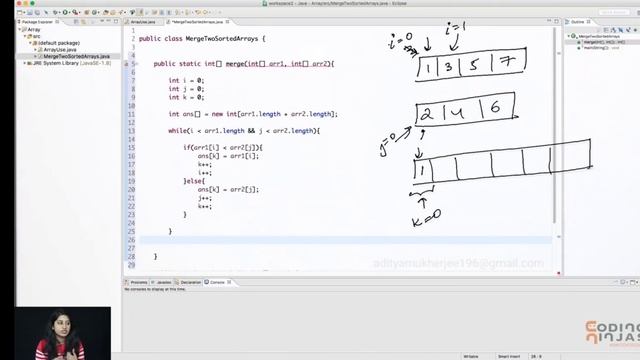
Task: Collapse the src folder node
Action: 25,36
